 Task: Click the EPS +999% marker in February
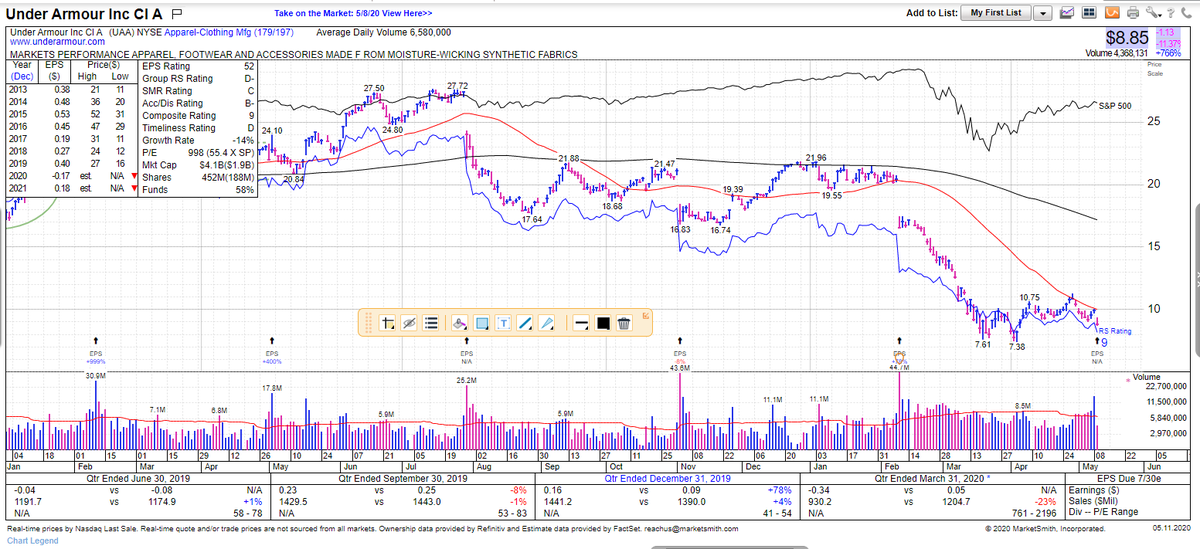click(95, 356)
